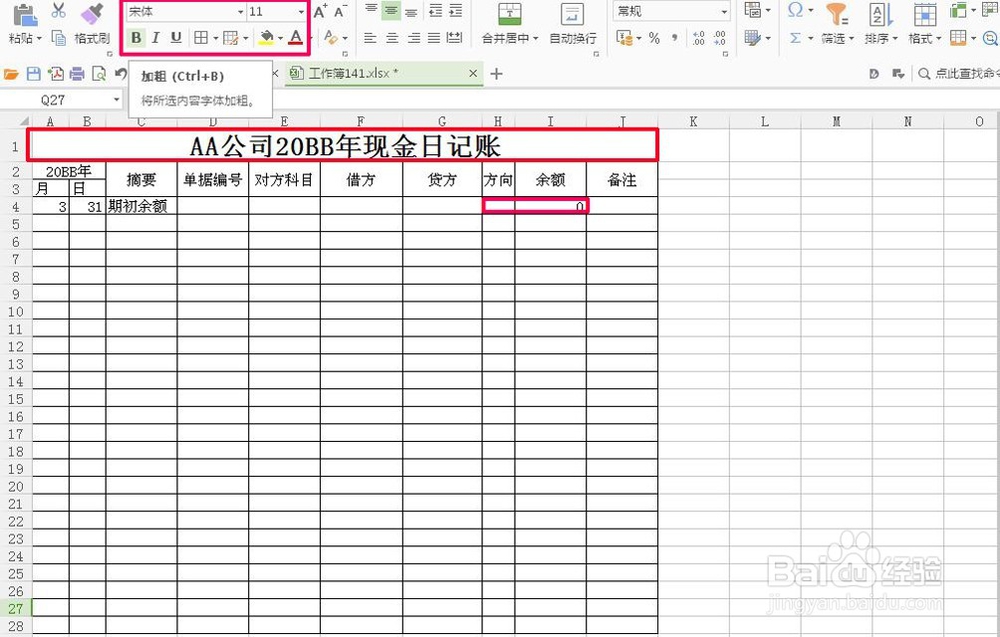Image resolution: width=1000 pixels, height=637 pixels.
Task: Click the increase decimal places icon
Action: [x=698, y=38]
